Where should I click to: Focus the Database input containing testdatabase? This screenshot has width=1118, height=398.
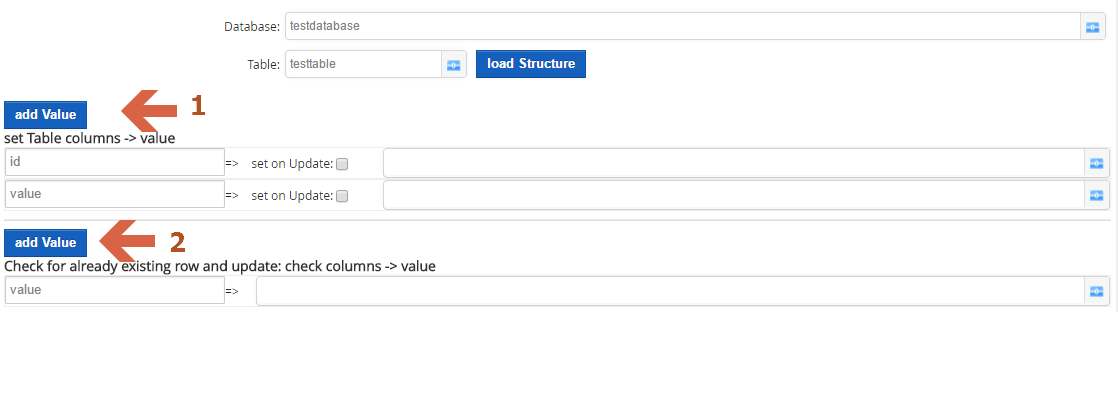(x=682, y=26)
